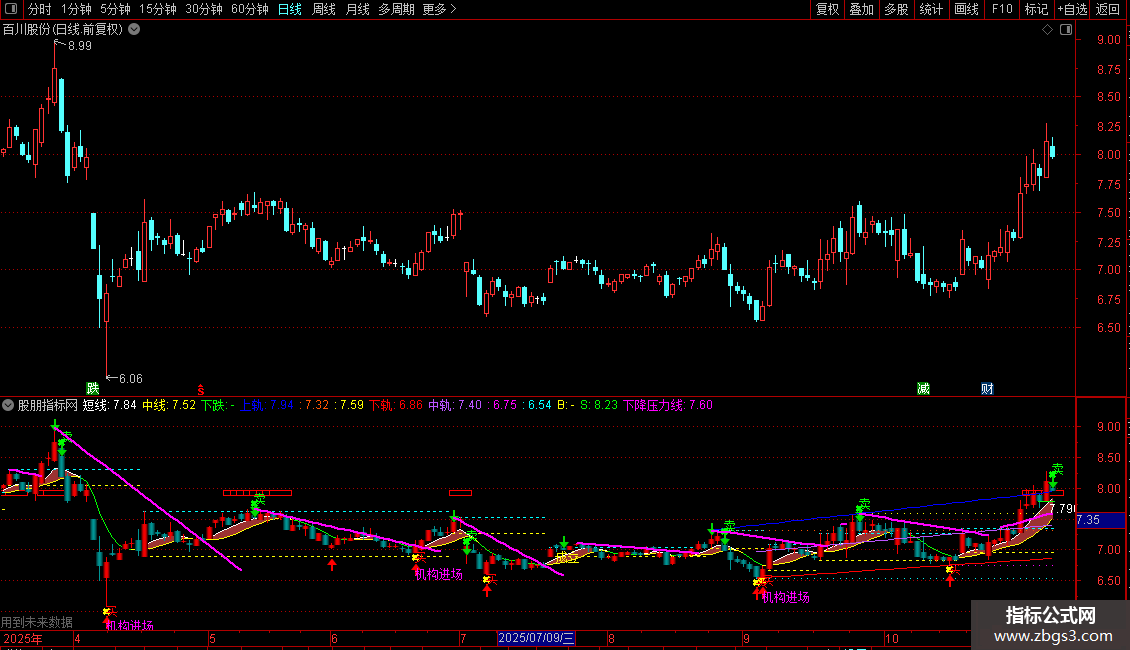Switch to the 30分钟 period
Viewport: 1130px width, 650px height.
(x=203, y=9)
